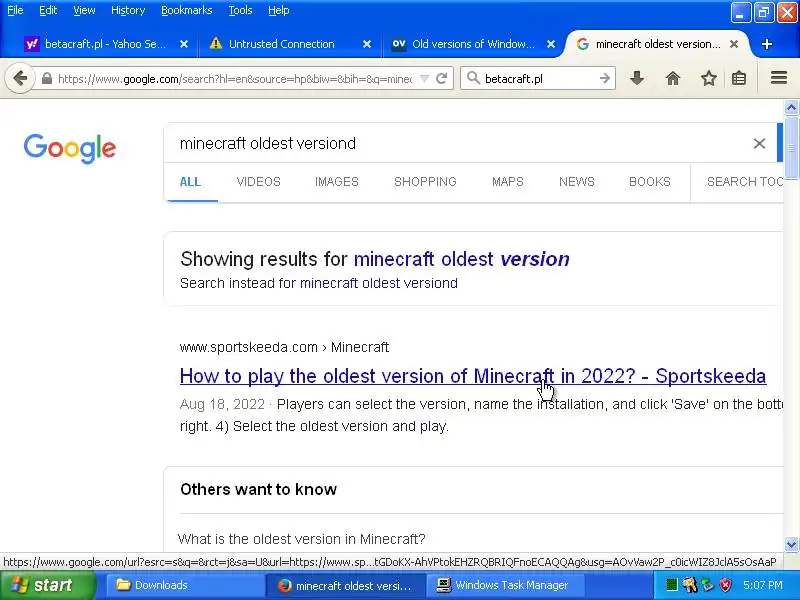Open the Windows Start button
This screenshot has height=600, width=800.
click(47, 585)
